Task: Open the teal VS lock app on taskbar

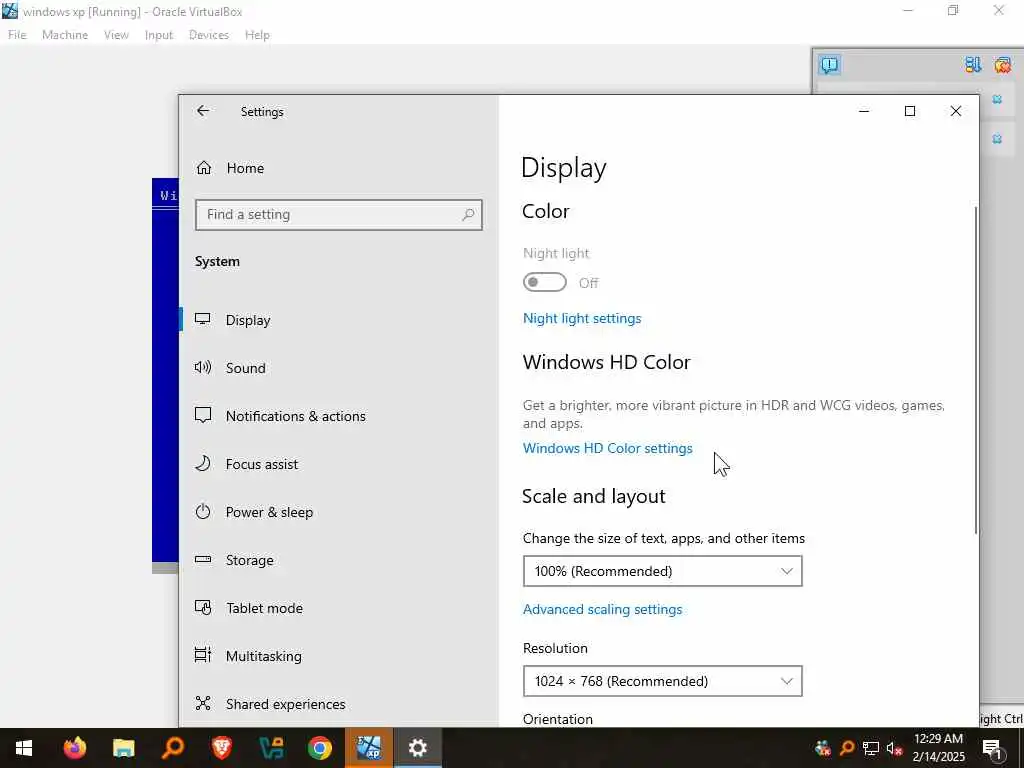Action: tap(271, 748)
